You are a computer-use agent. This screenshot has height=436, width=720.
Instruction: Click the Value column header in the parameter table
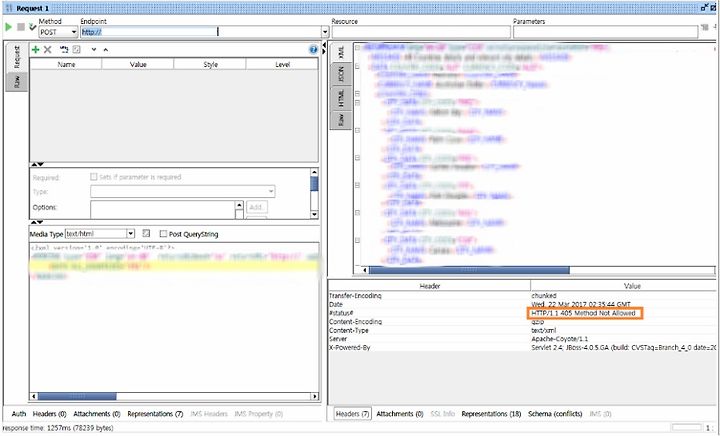[x=138, y=64]
